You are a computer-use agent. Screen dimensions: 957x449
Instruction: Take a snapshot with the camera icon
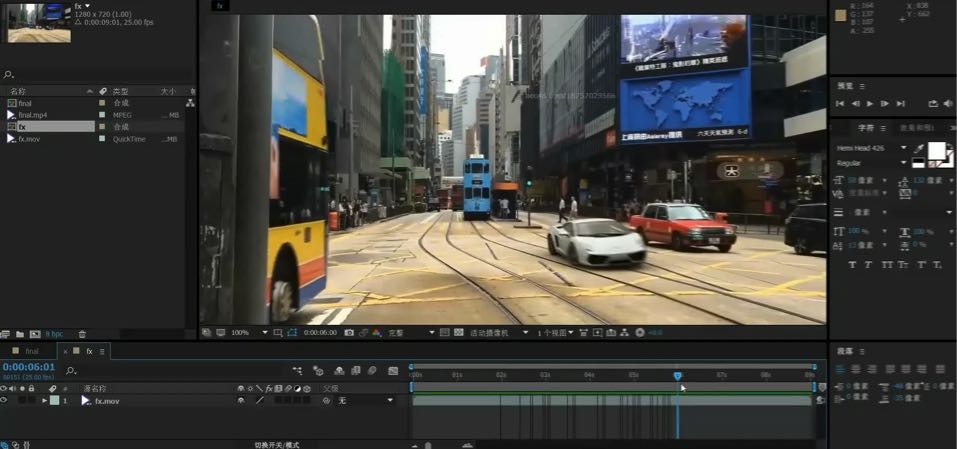coord(347,332)
